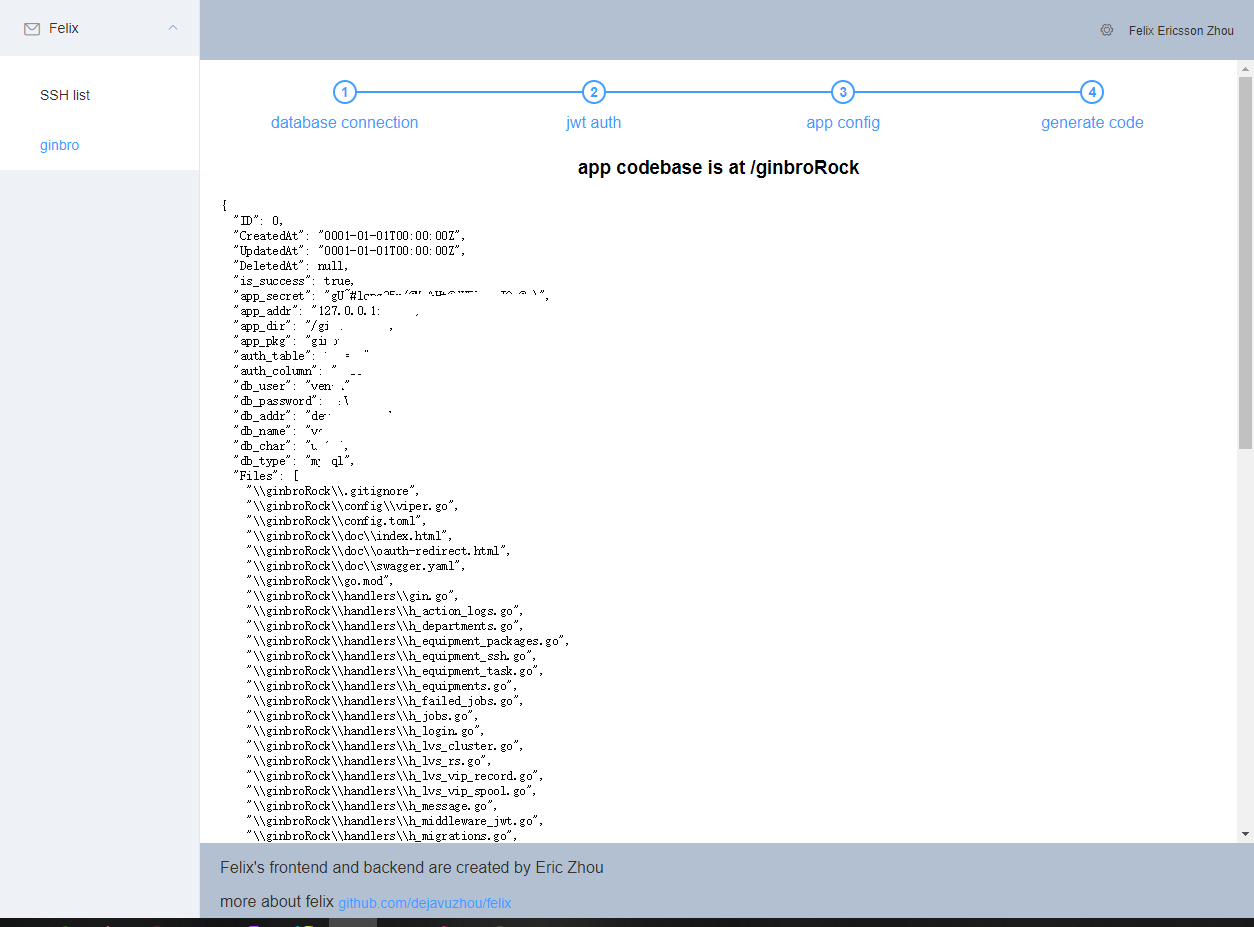Click the step 2 circle icon

tap(594, 92)
